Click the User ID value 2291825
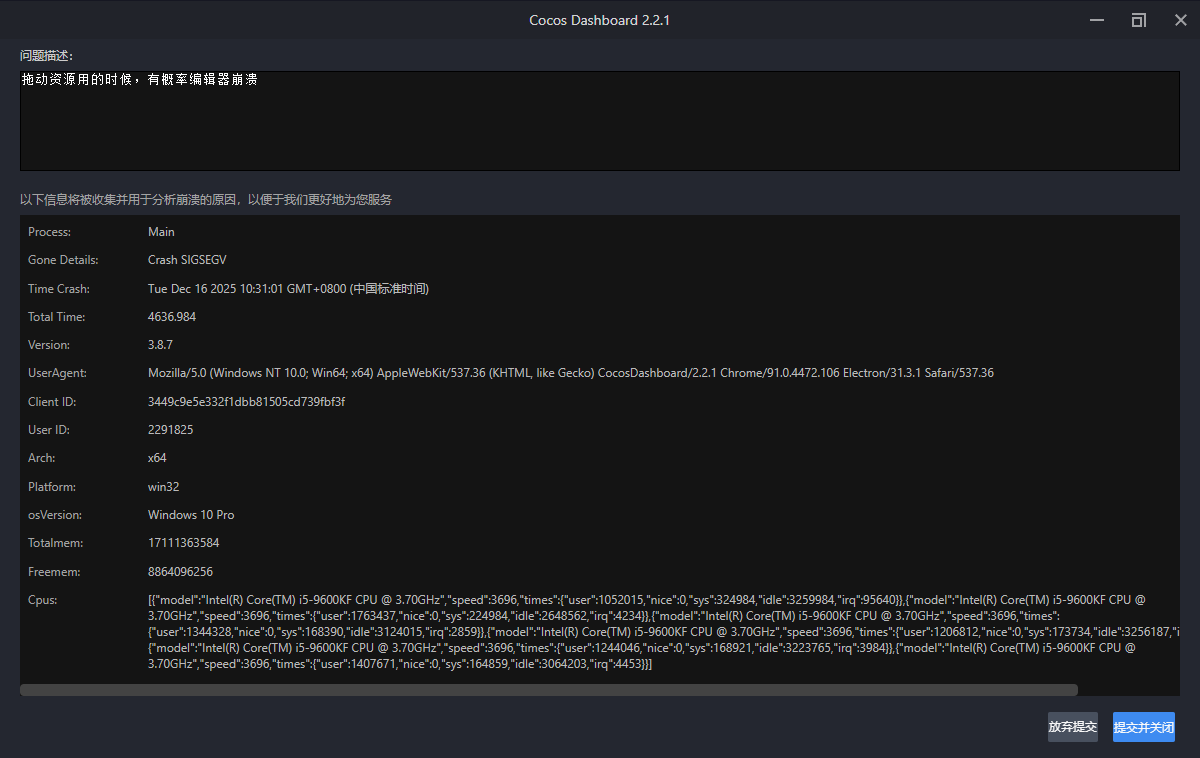 click(x=170, y=430)
